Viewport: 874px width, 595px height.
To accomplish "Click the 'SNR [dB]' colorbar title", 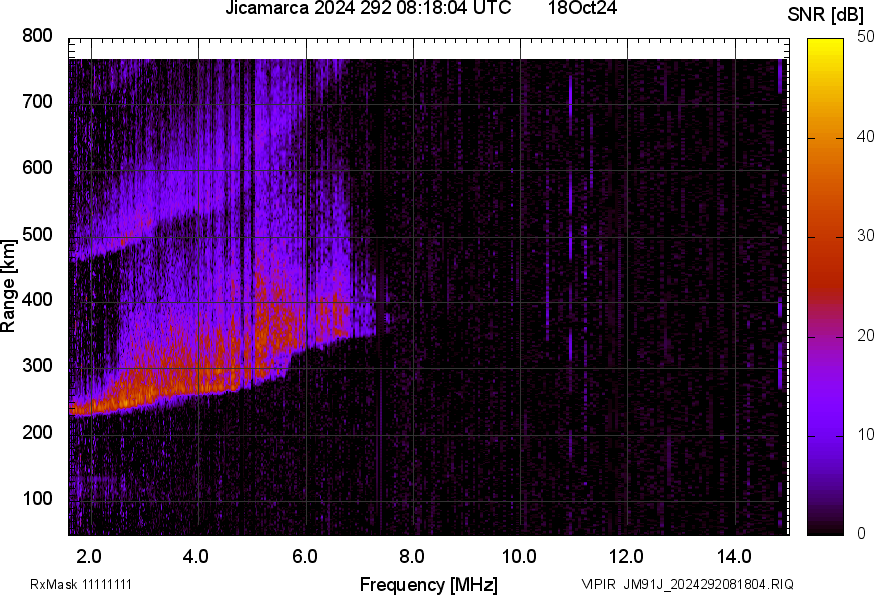I will [825, 14].
